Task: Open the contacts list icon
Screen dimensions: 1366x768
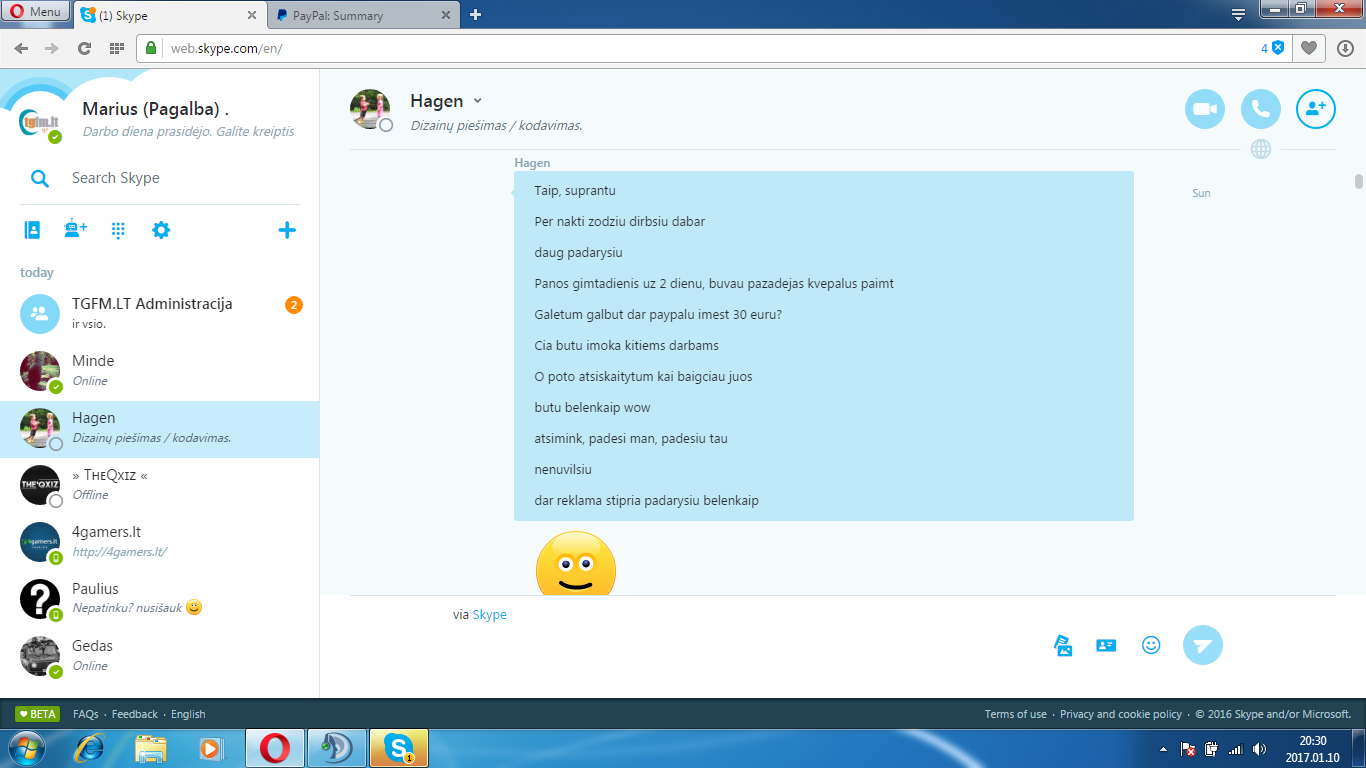Action: tap(32, 230)
